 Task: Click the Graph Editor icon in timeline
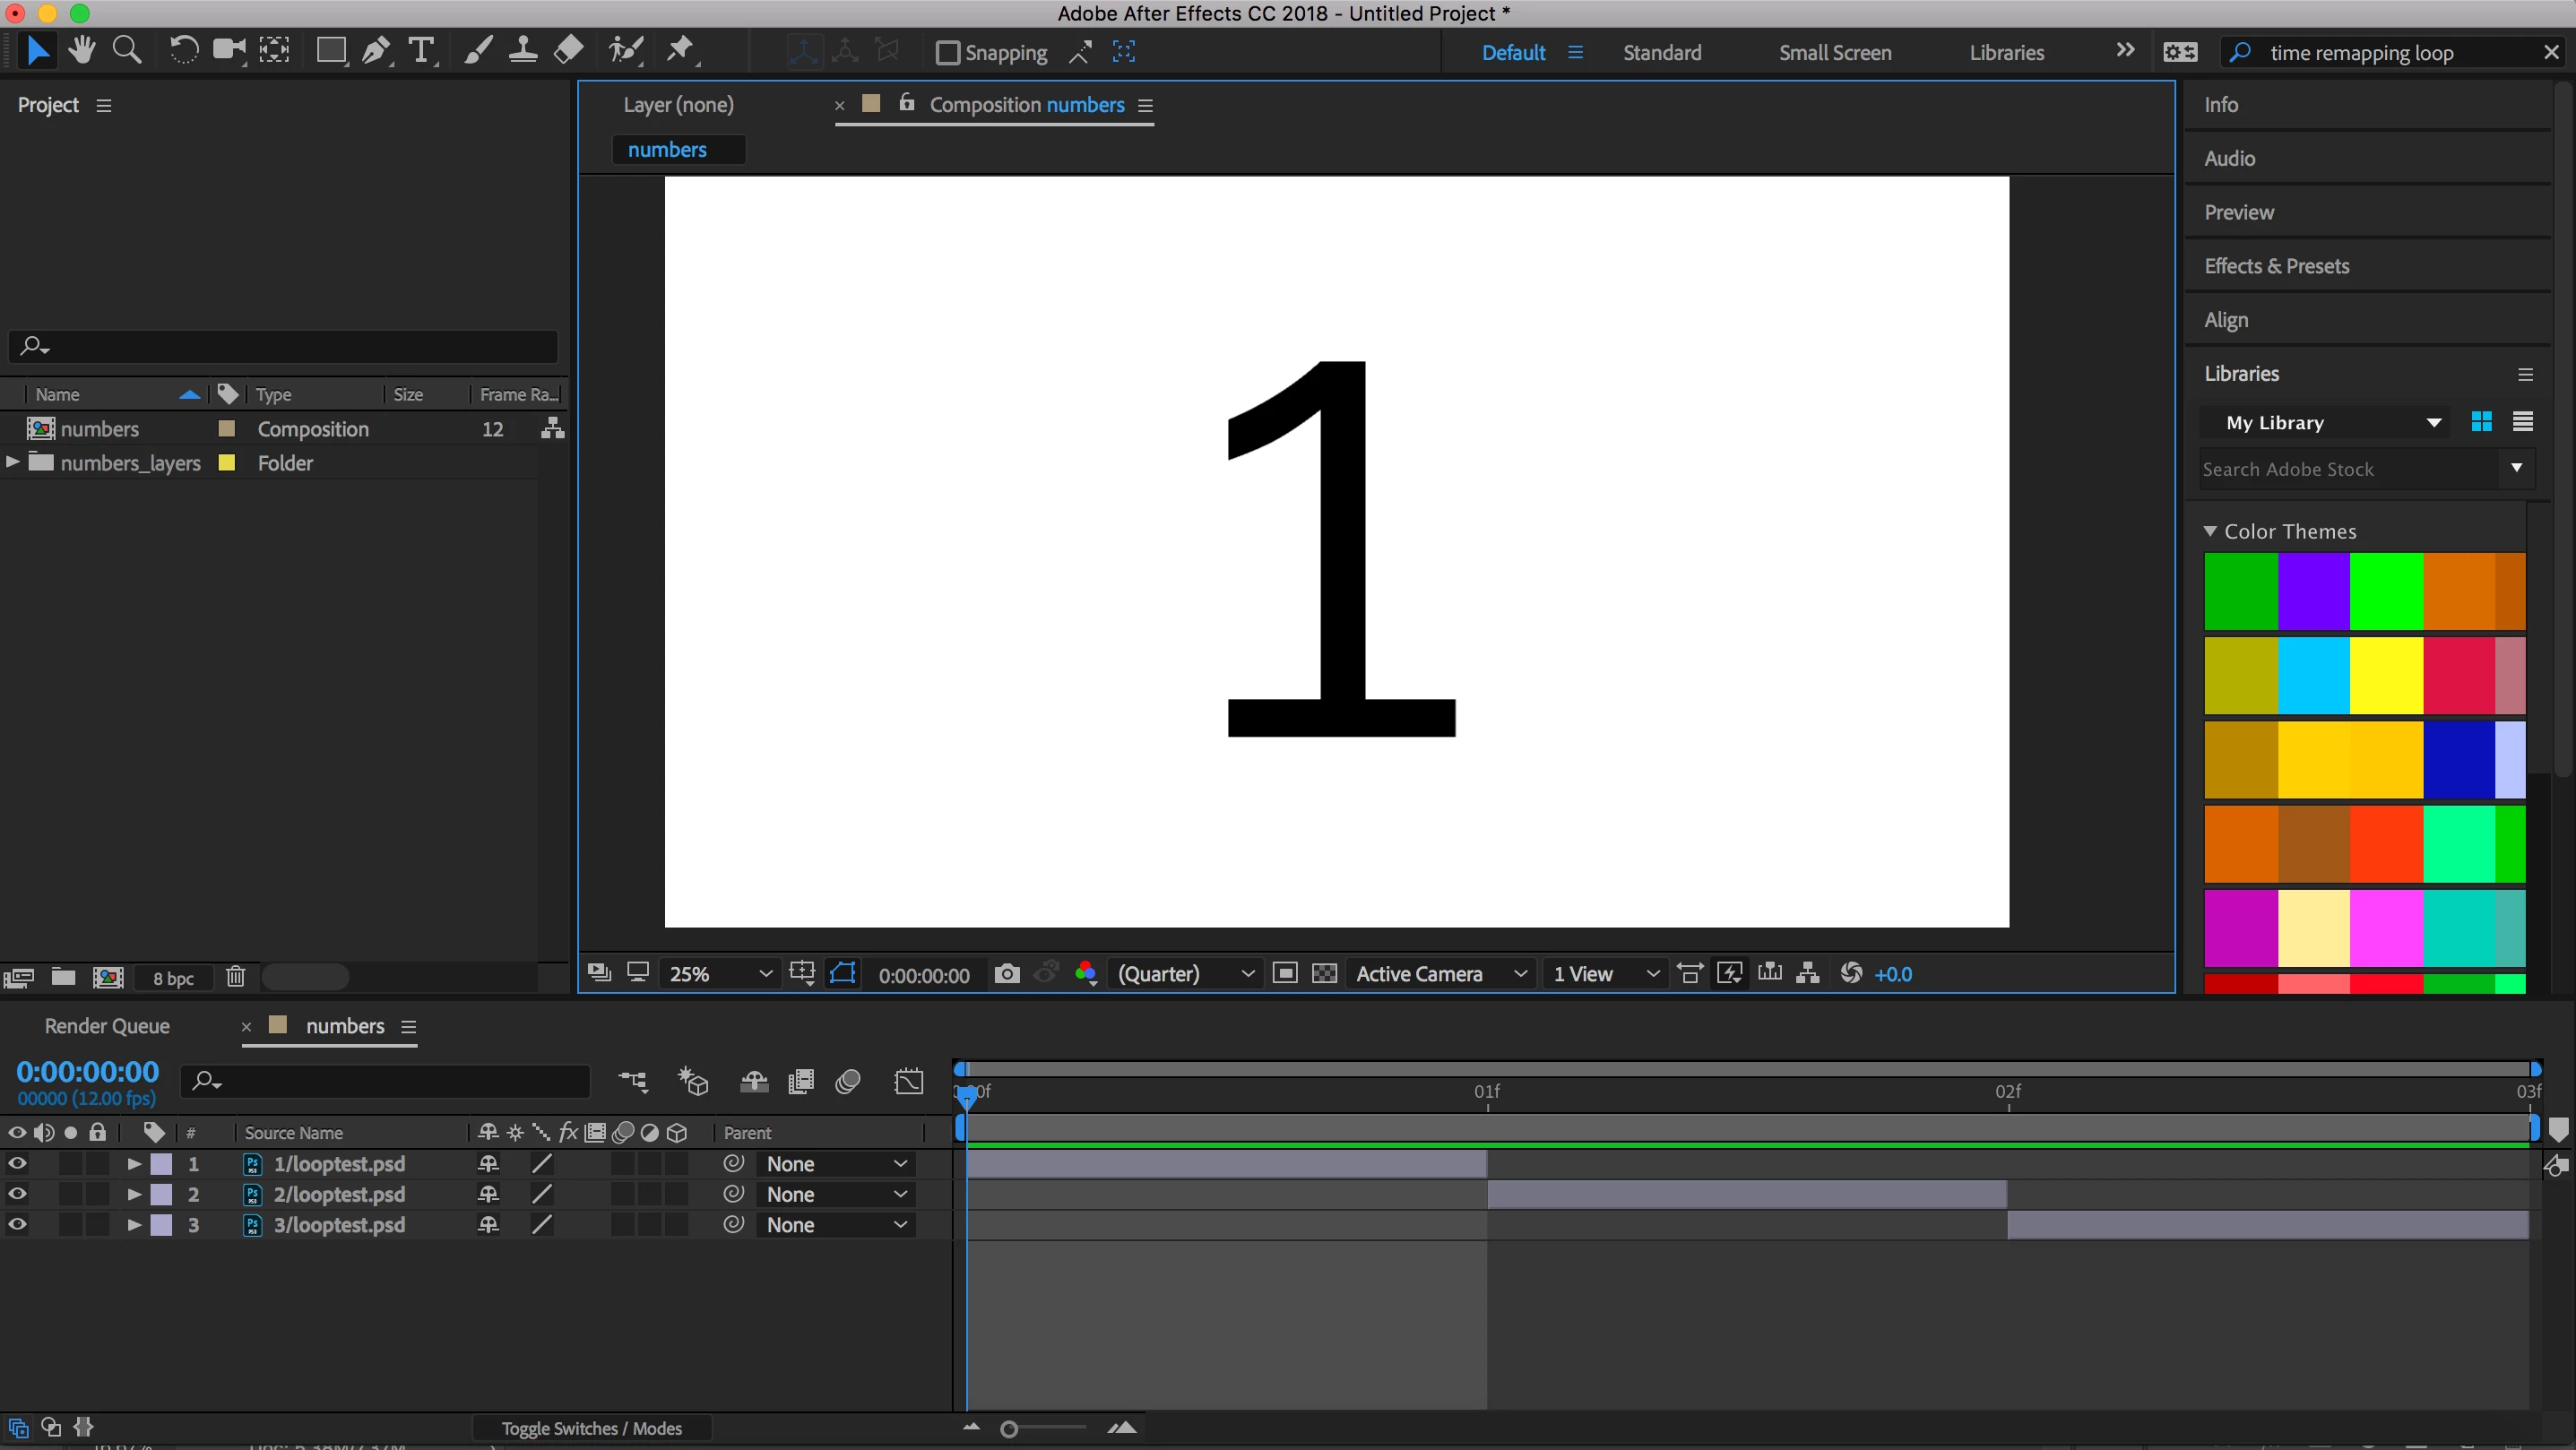point(909,1081)
